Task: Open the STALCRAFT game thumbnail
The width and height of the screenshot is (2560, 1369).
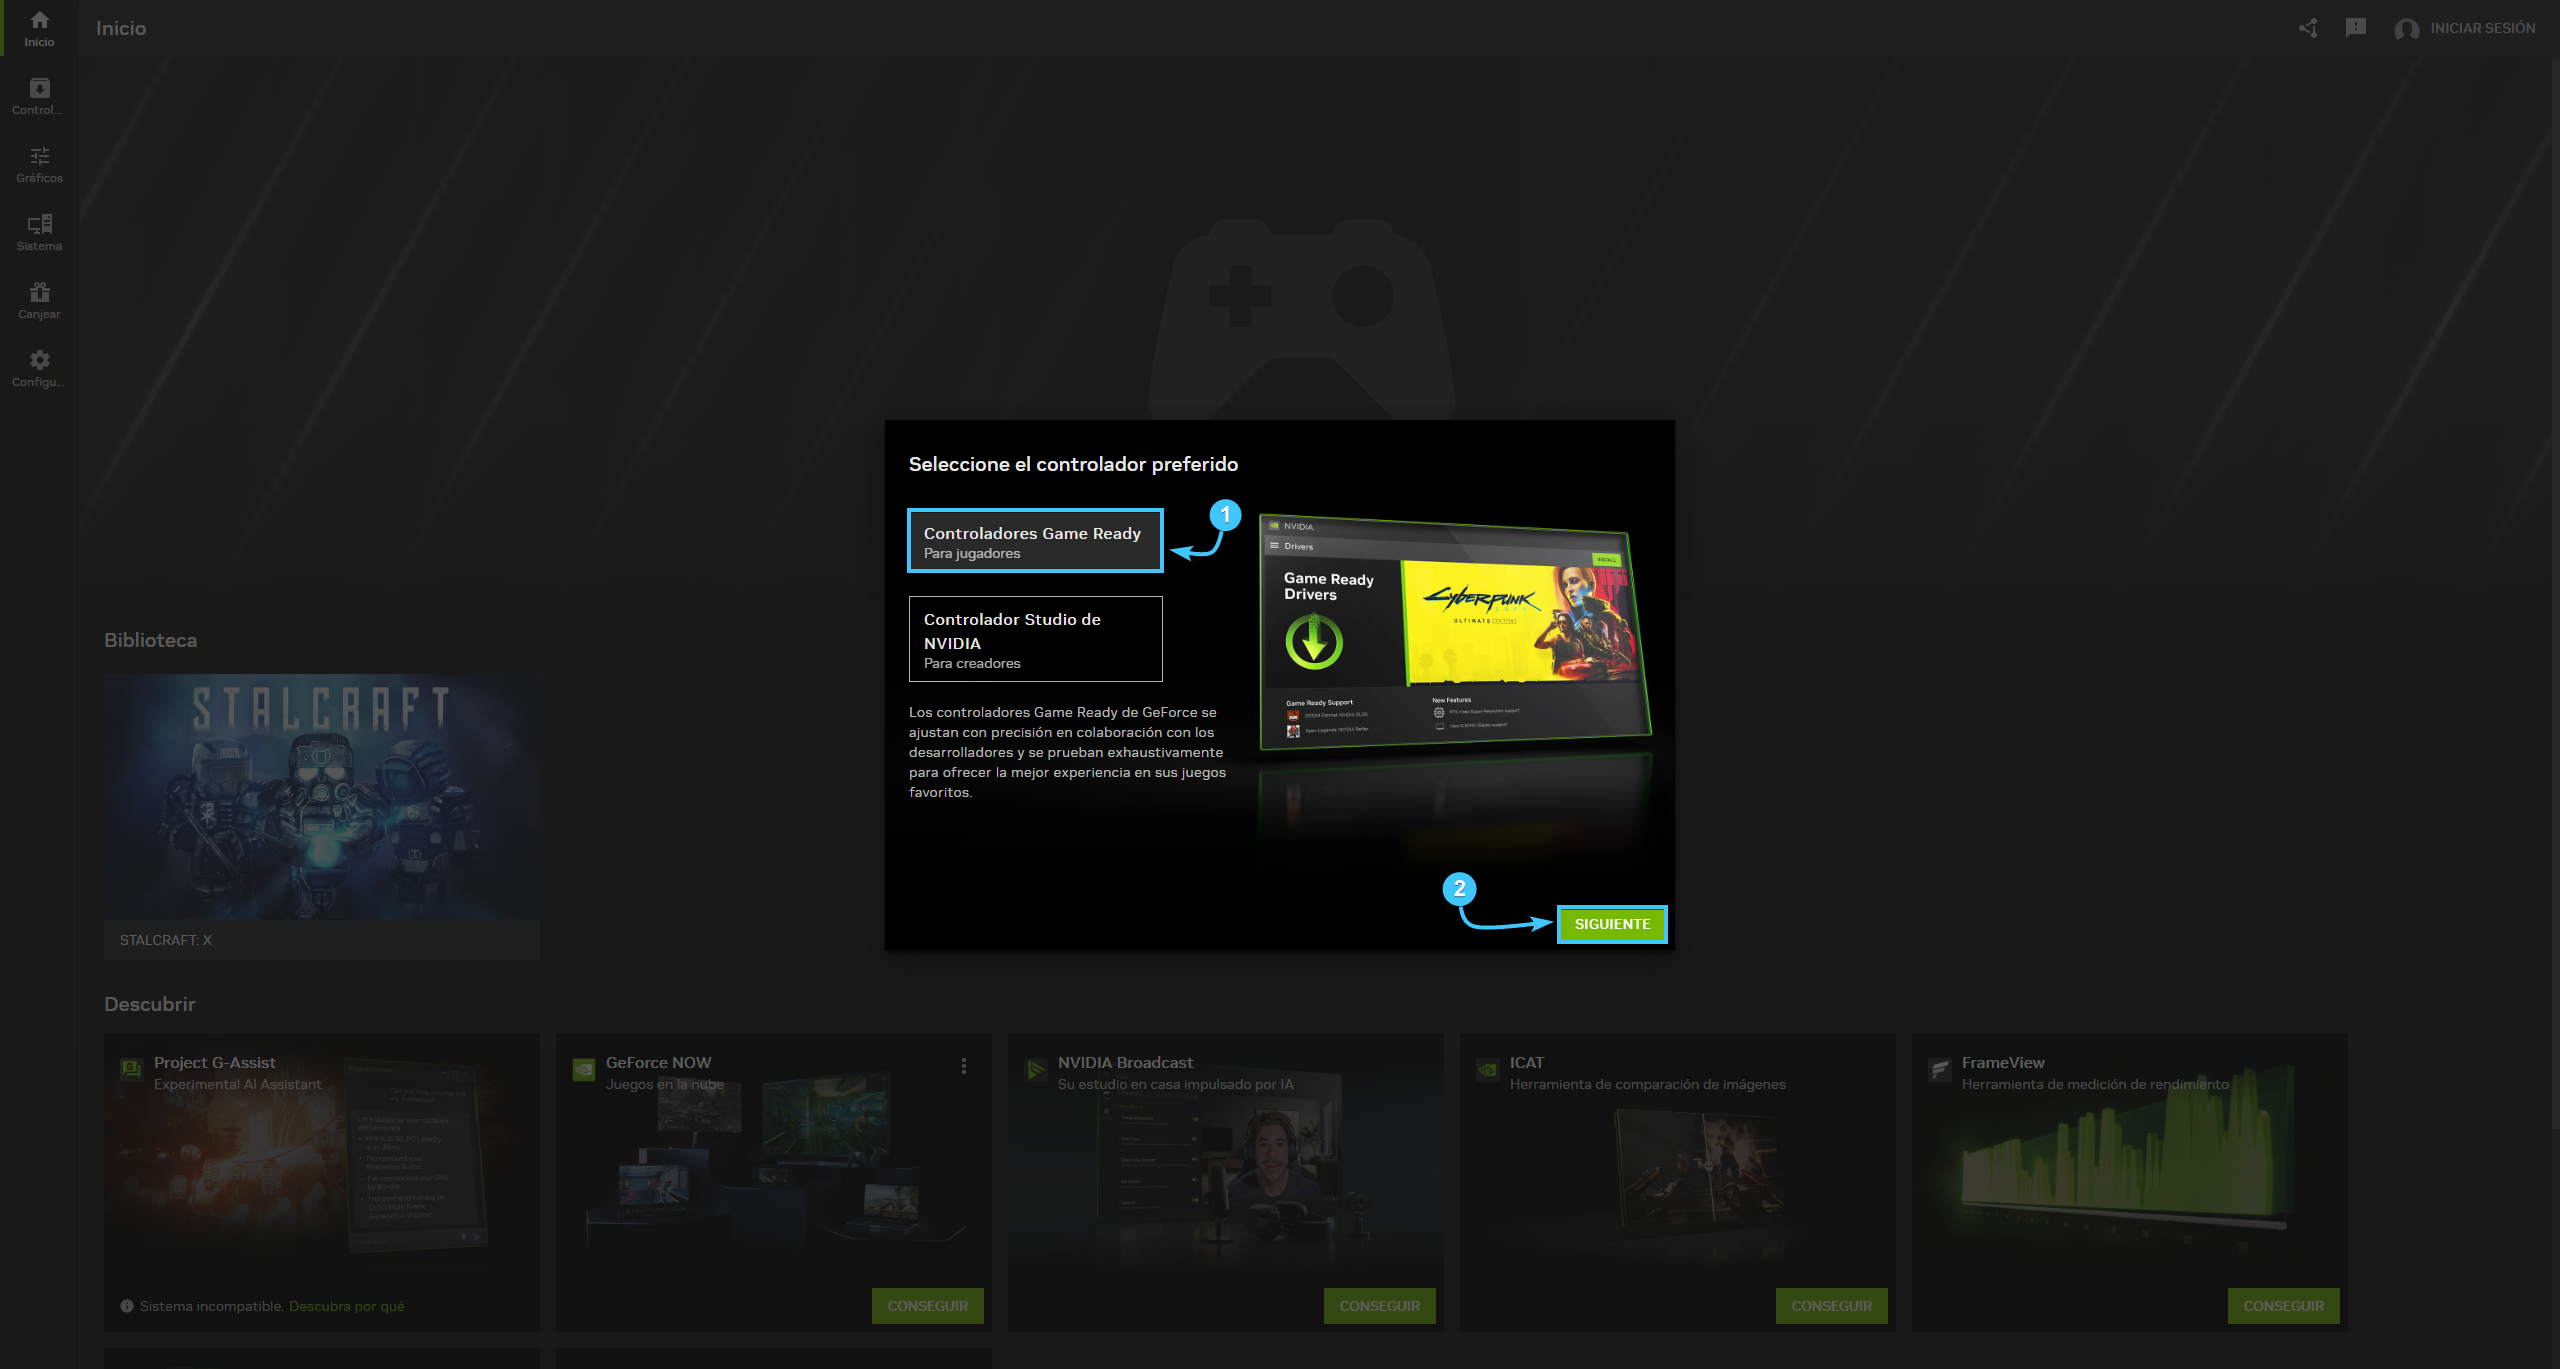Action: 322,797
